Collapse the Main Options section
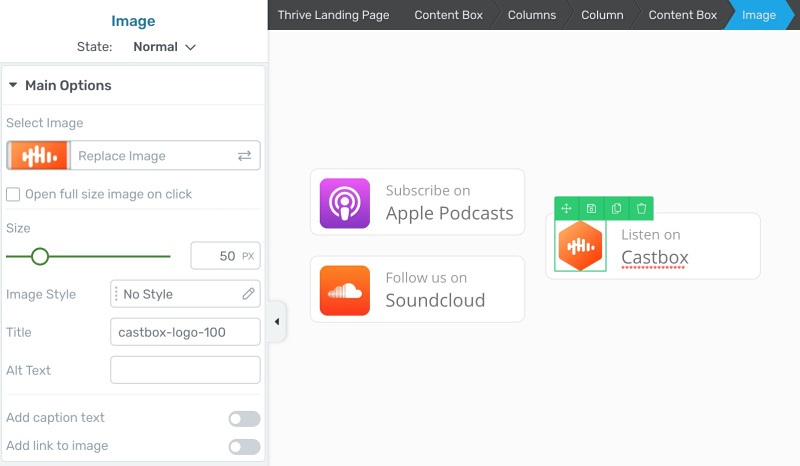Screen dimensions: 800x466 13,85
